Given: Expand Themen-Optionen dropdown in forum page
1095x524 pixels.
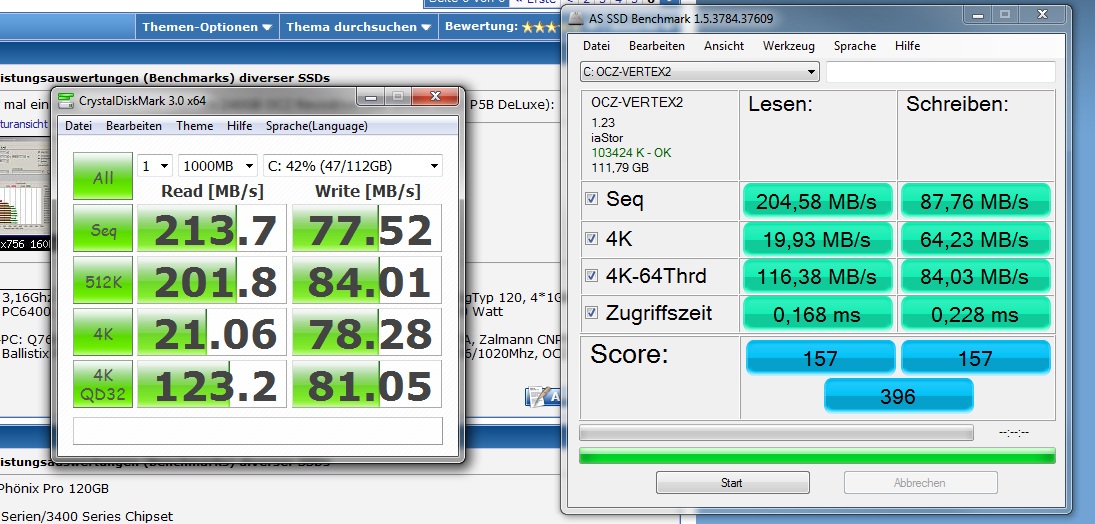Looking at the screenshot, I should [207, 27].
